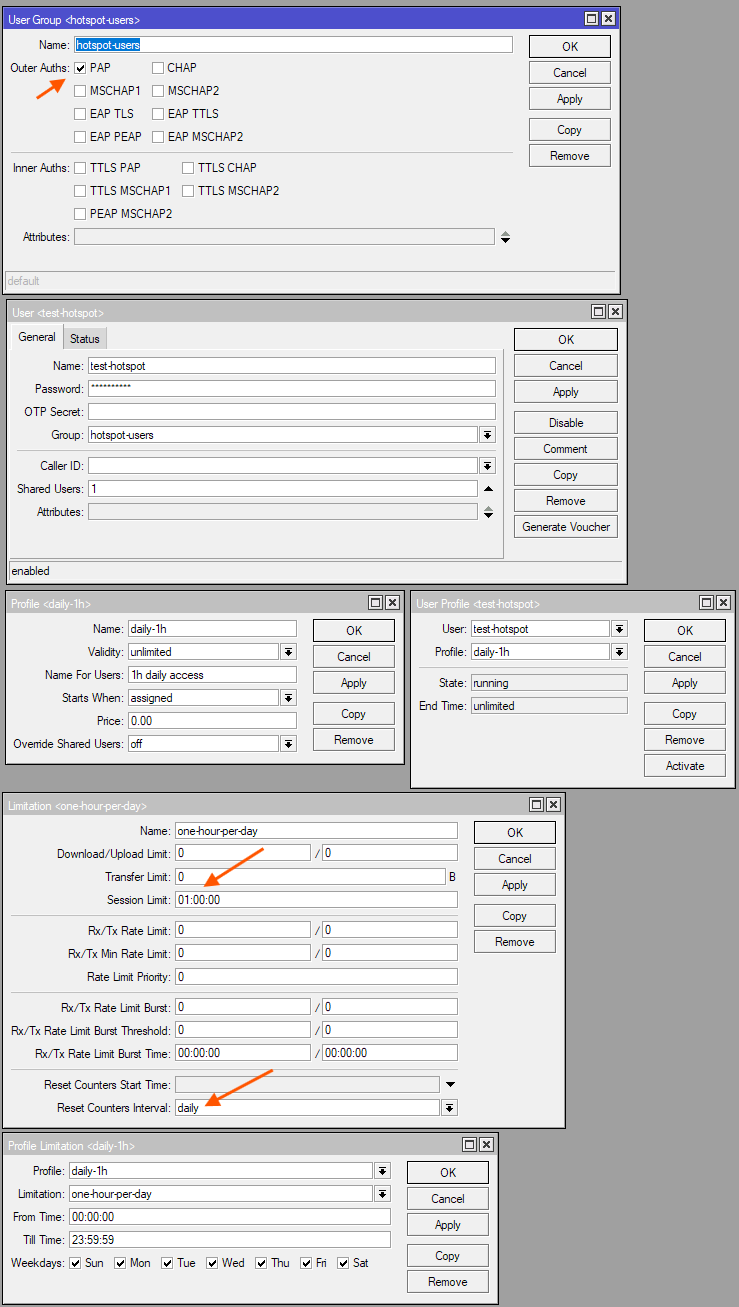Close the User Profile test-hotspot window

coord(723,603)
